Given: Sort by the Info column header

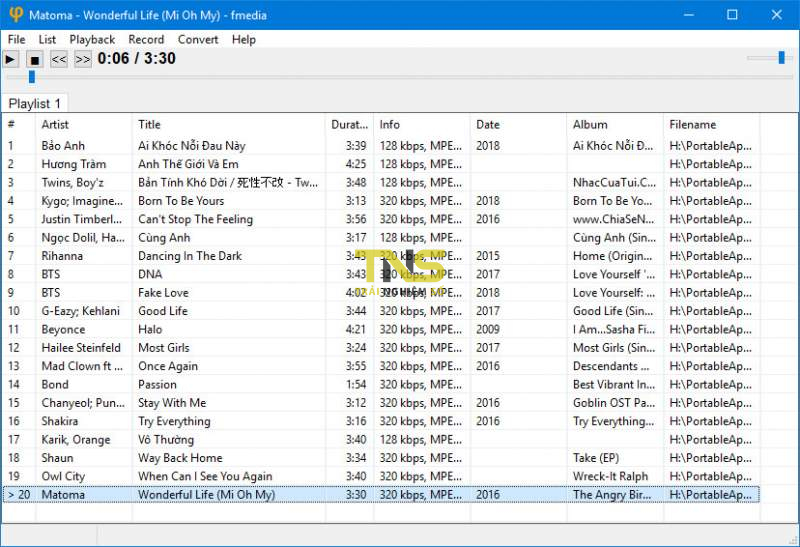Looking at the screenshot, I should point(421,125).
